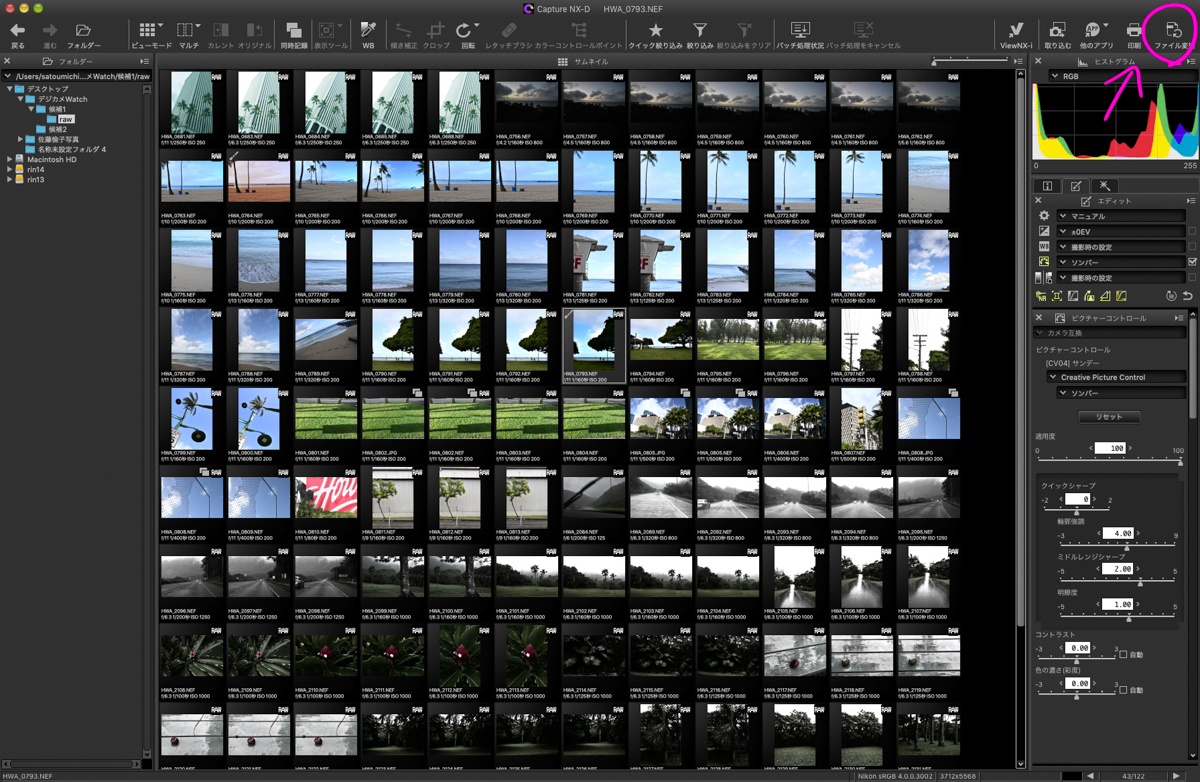The image size is (1200, 782).
Task: Toggle the bottom 撮影時の設定 row checkbox
Action: click(x=1192, y=277)
